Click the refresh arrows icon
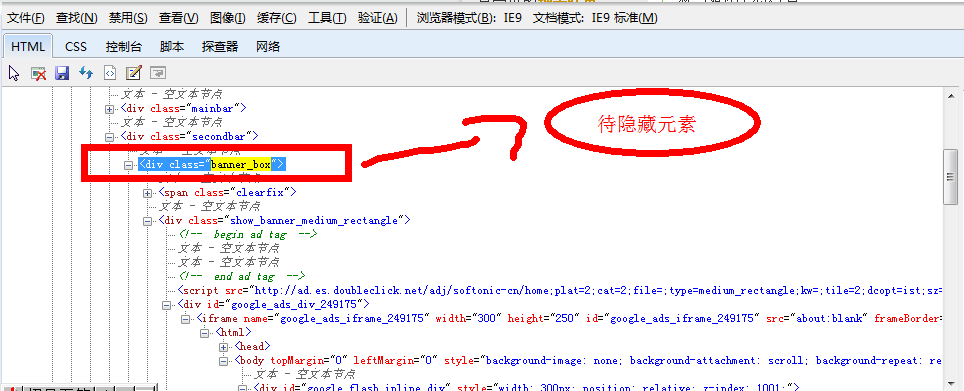Viewport: 964px width, 391px height. coord(86,74)
